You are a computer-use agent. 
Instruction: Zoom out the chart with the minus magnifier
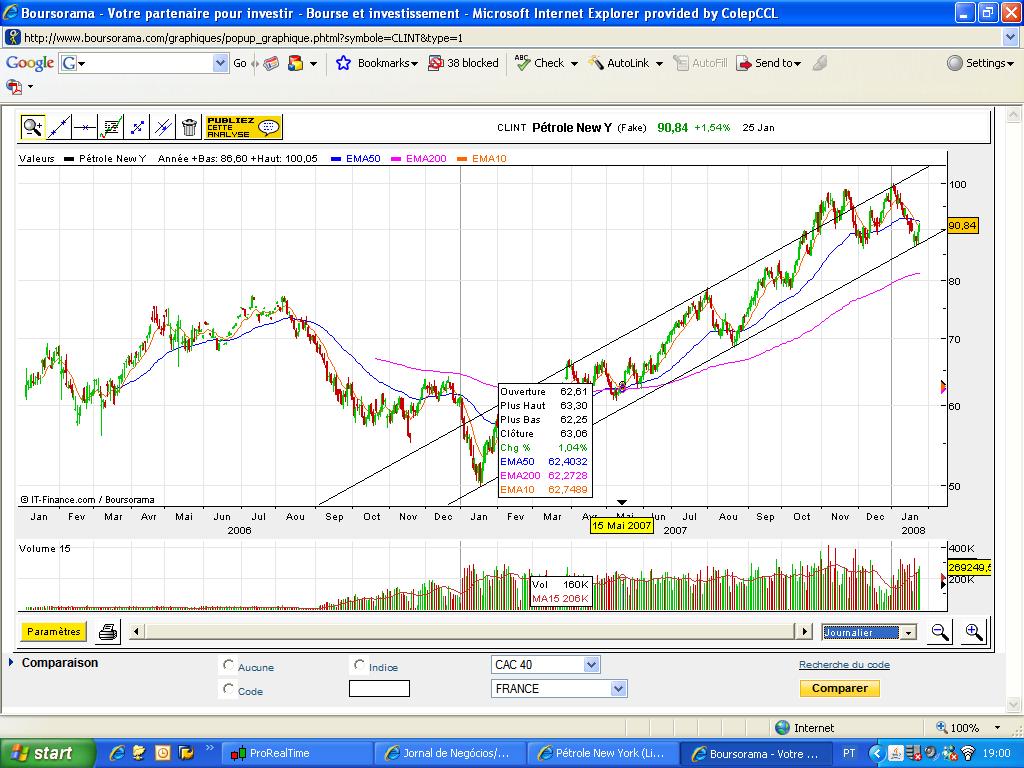click(x=940, y=632)
